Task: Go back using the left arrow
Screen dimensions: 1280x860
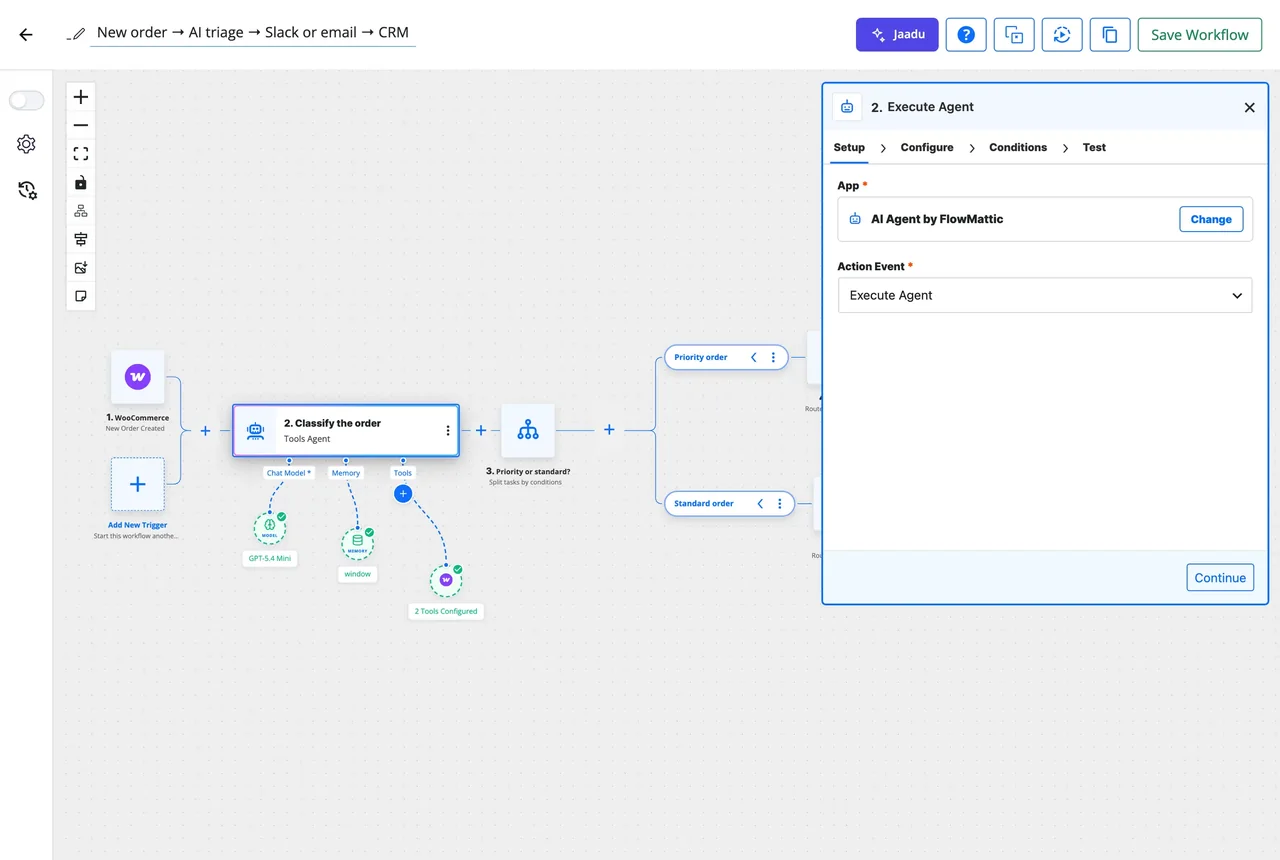Action: click(26, 34)
